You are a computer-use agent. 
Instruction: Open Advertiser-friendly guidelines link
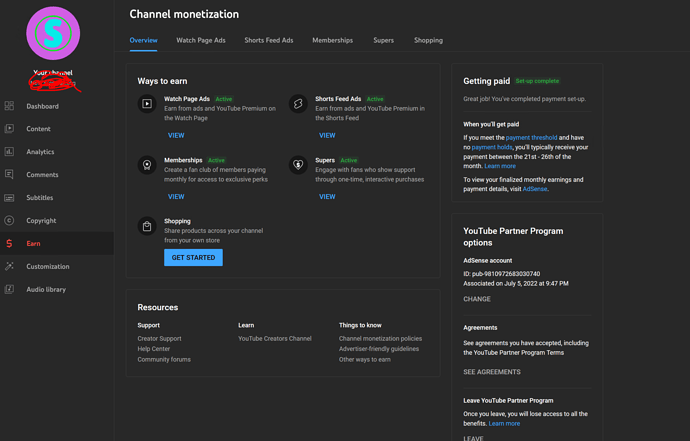(x=379, y=349)
